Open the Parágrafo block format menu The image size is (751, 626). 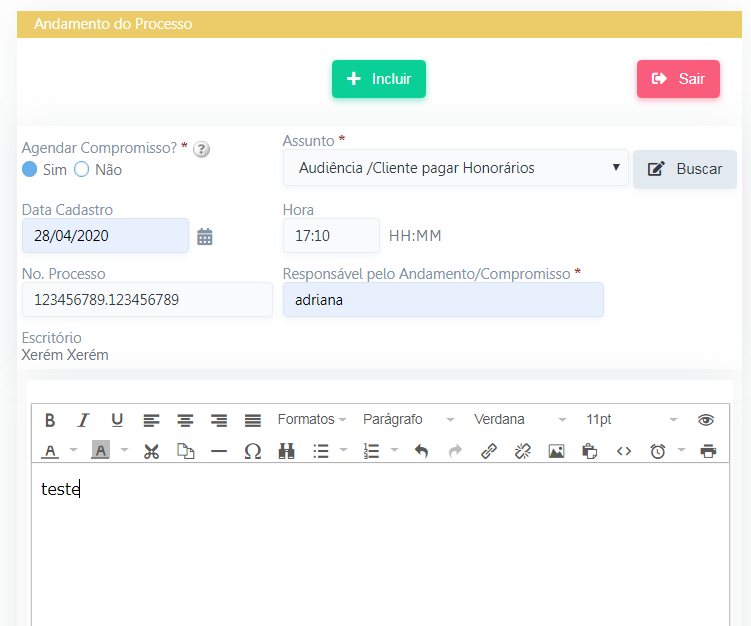(x=408, y=420)
